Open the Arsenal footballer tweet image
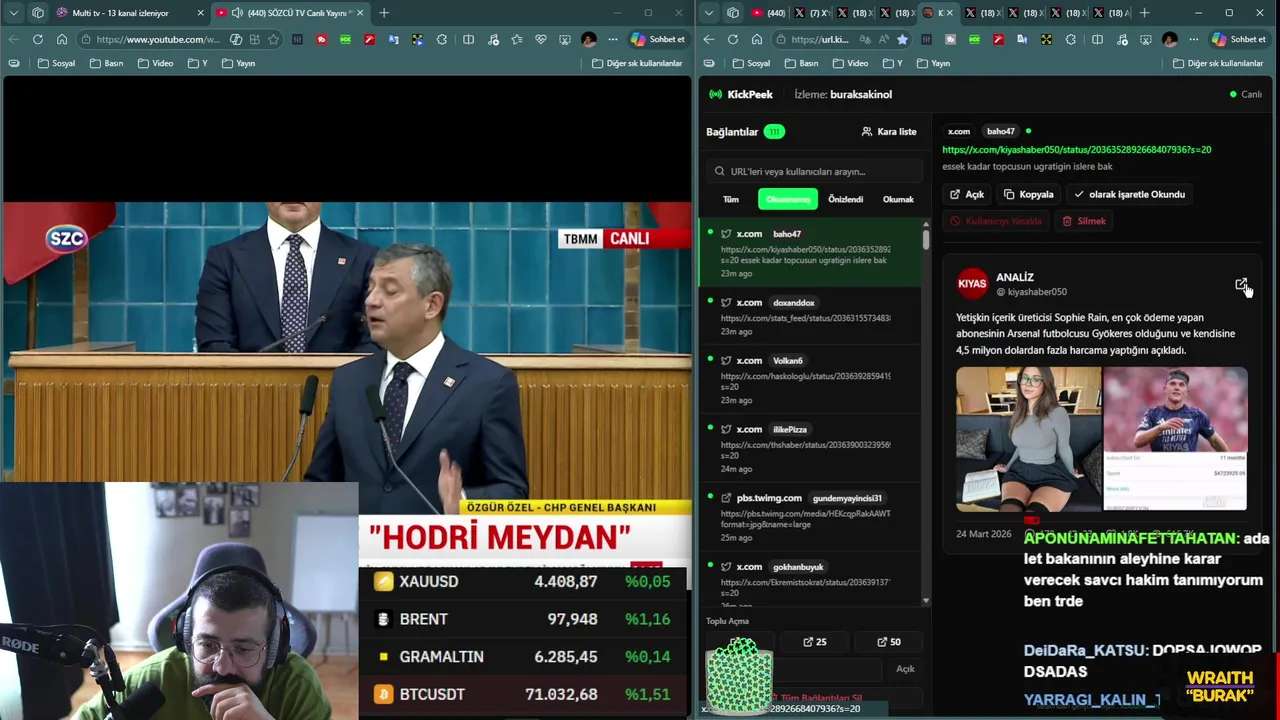 click(1175, 438)
